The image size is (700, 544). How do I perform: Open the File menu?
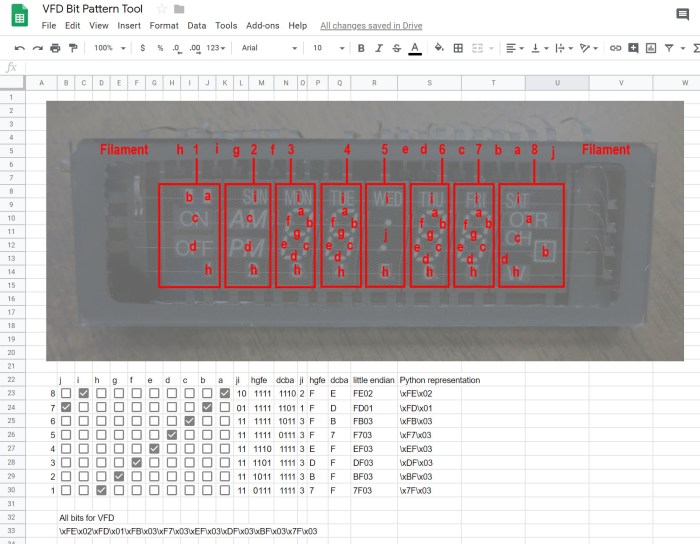(49, 25)
